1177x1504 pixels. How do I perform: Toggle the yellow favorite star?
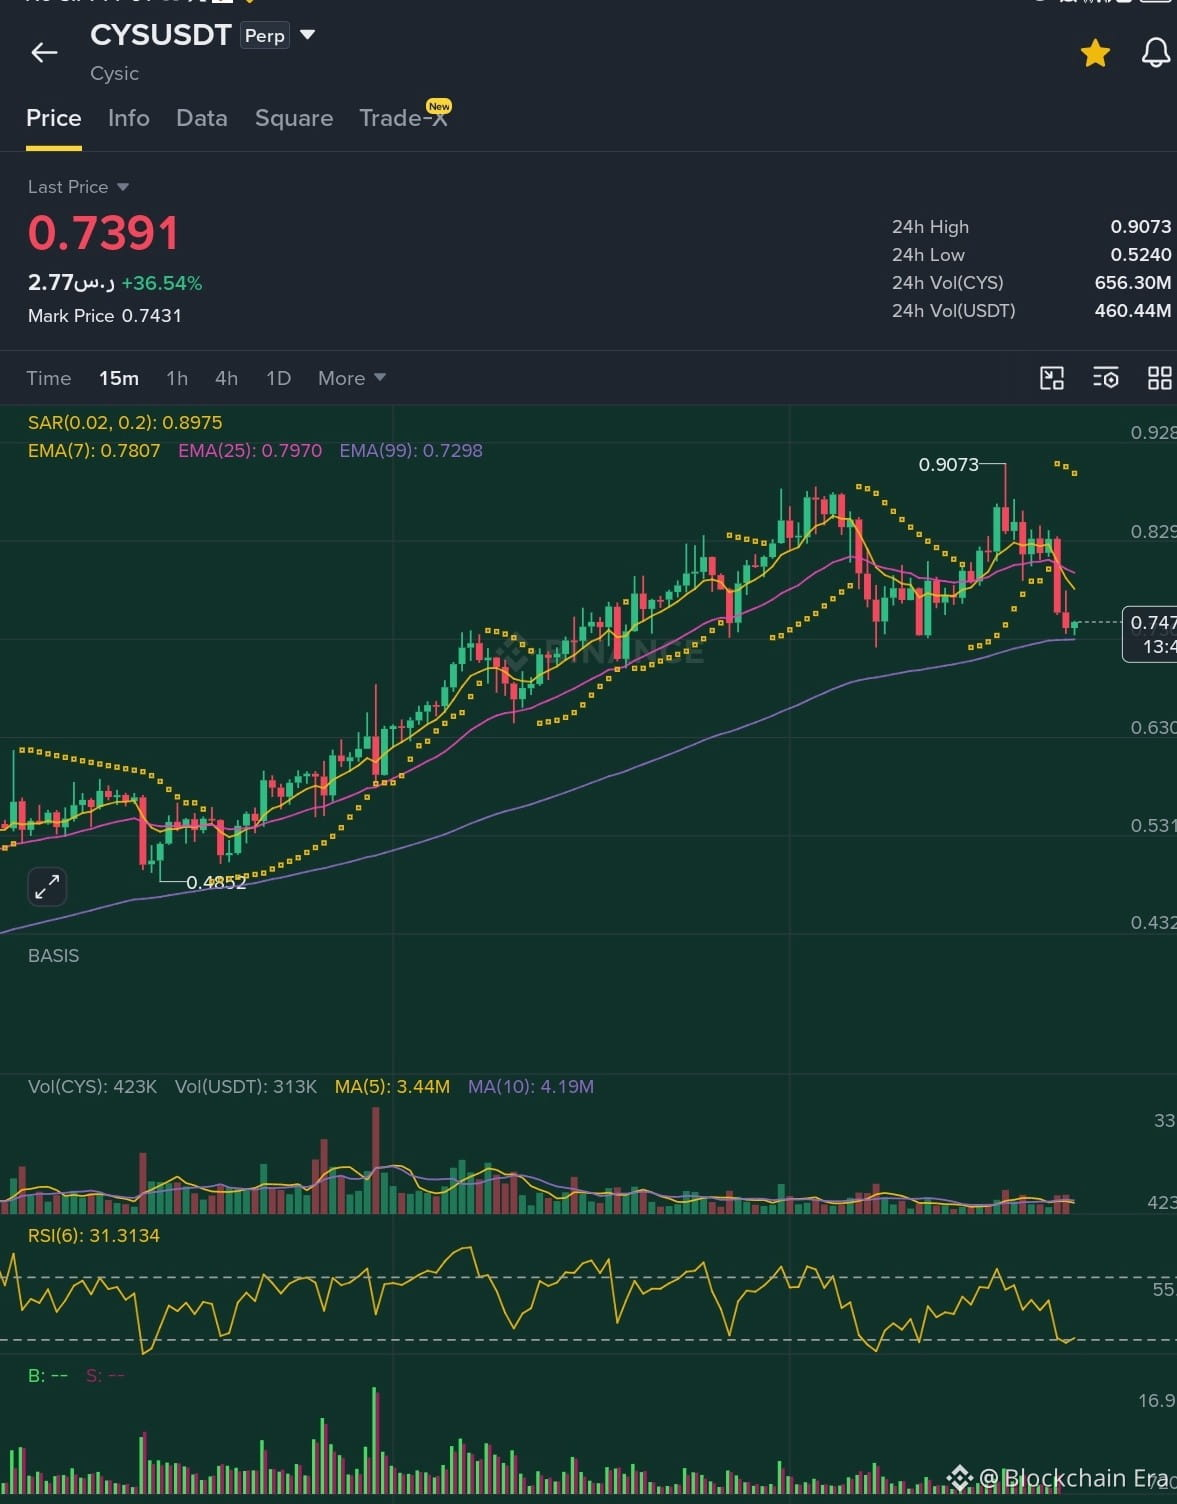pos(1096,53)
